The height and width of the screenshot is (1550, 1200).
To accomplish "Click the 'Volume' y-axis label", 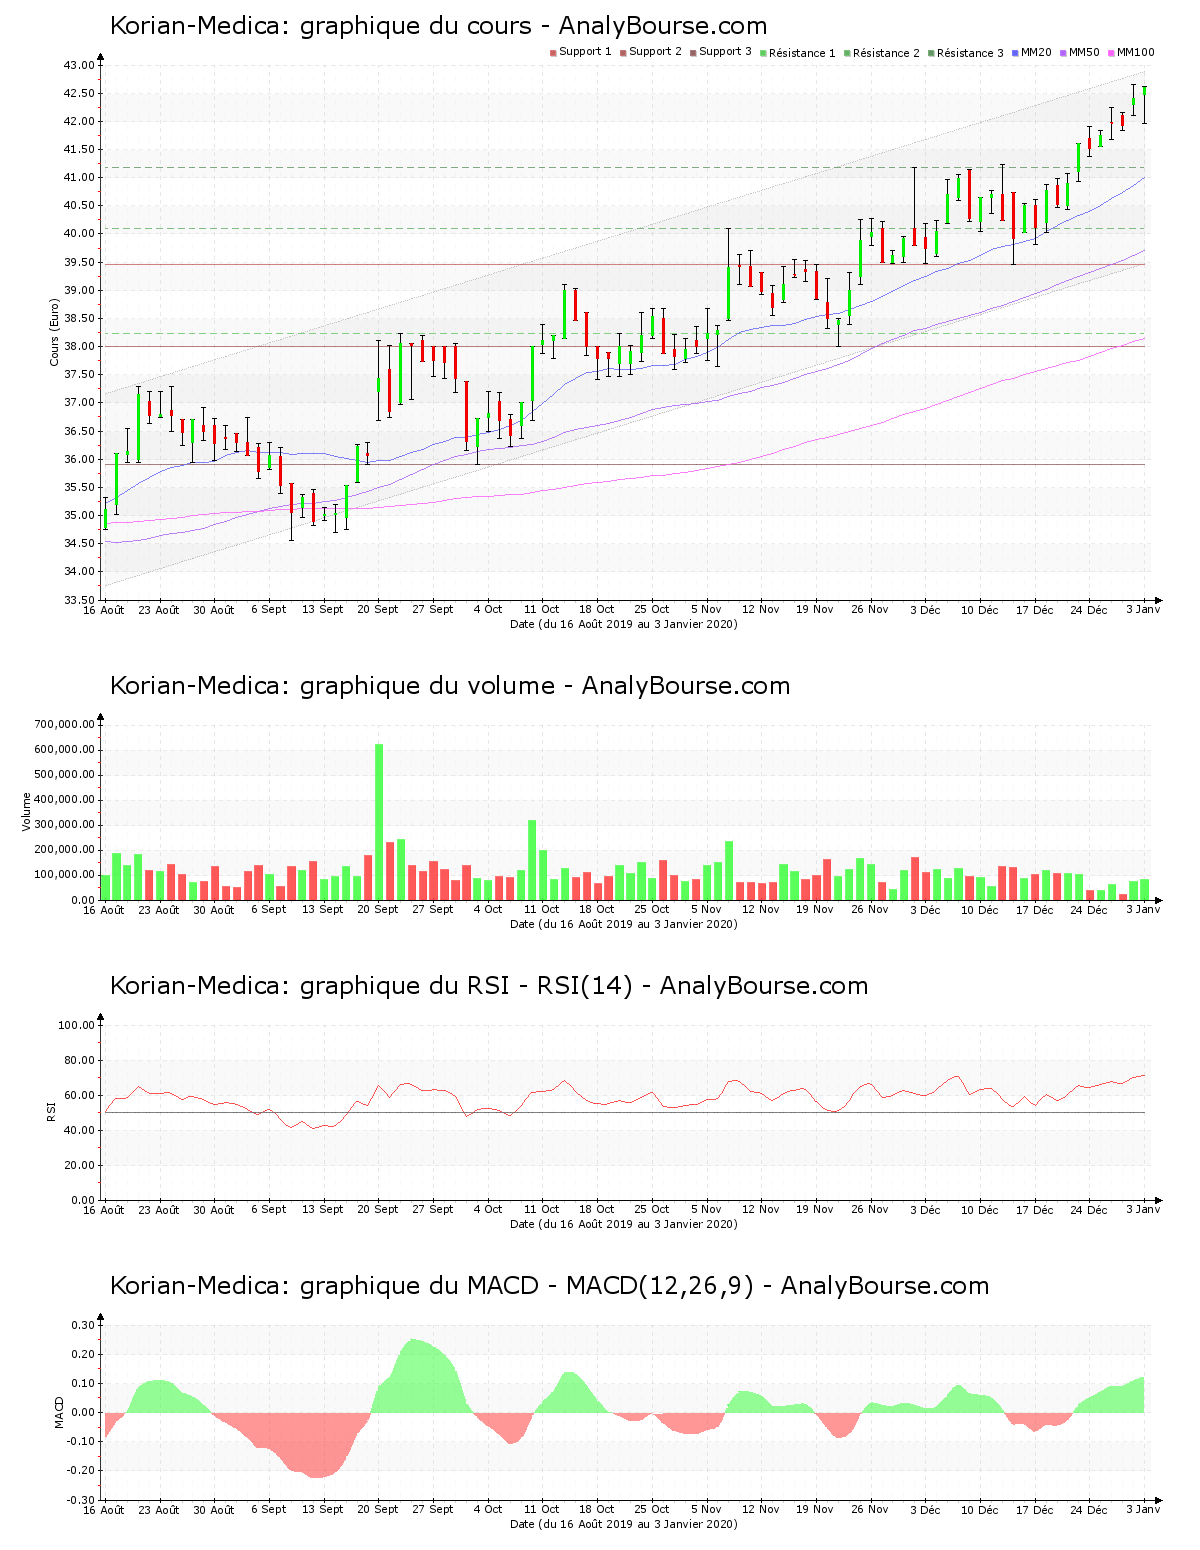I will click(27, 811).
